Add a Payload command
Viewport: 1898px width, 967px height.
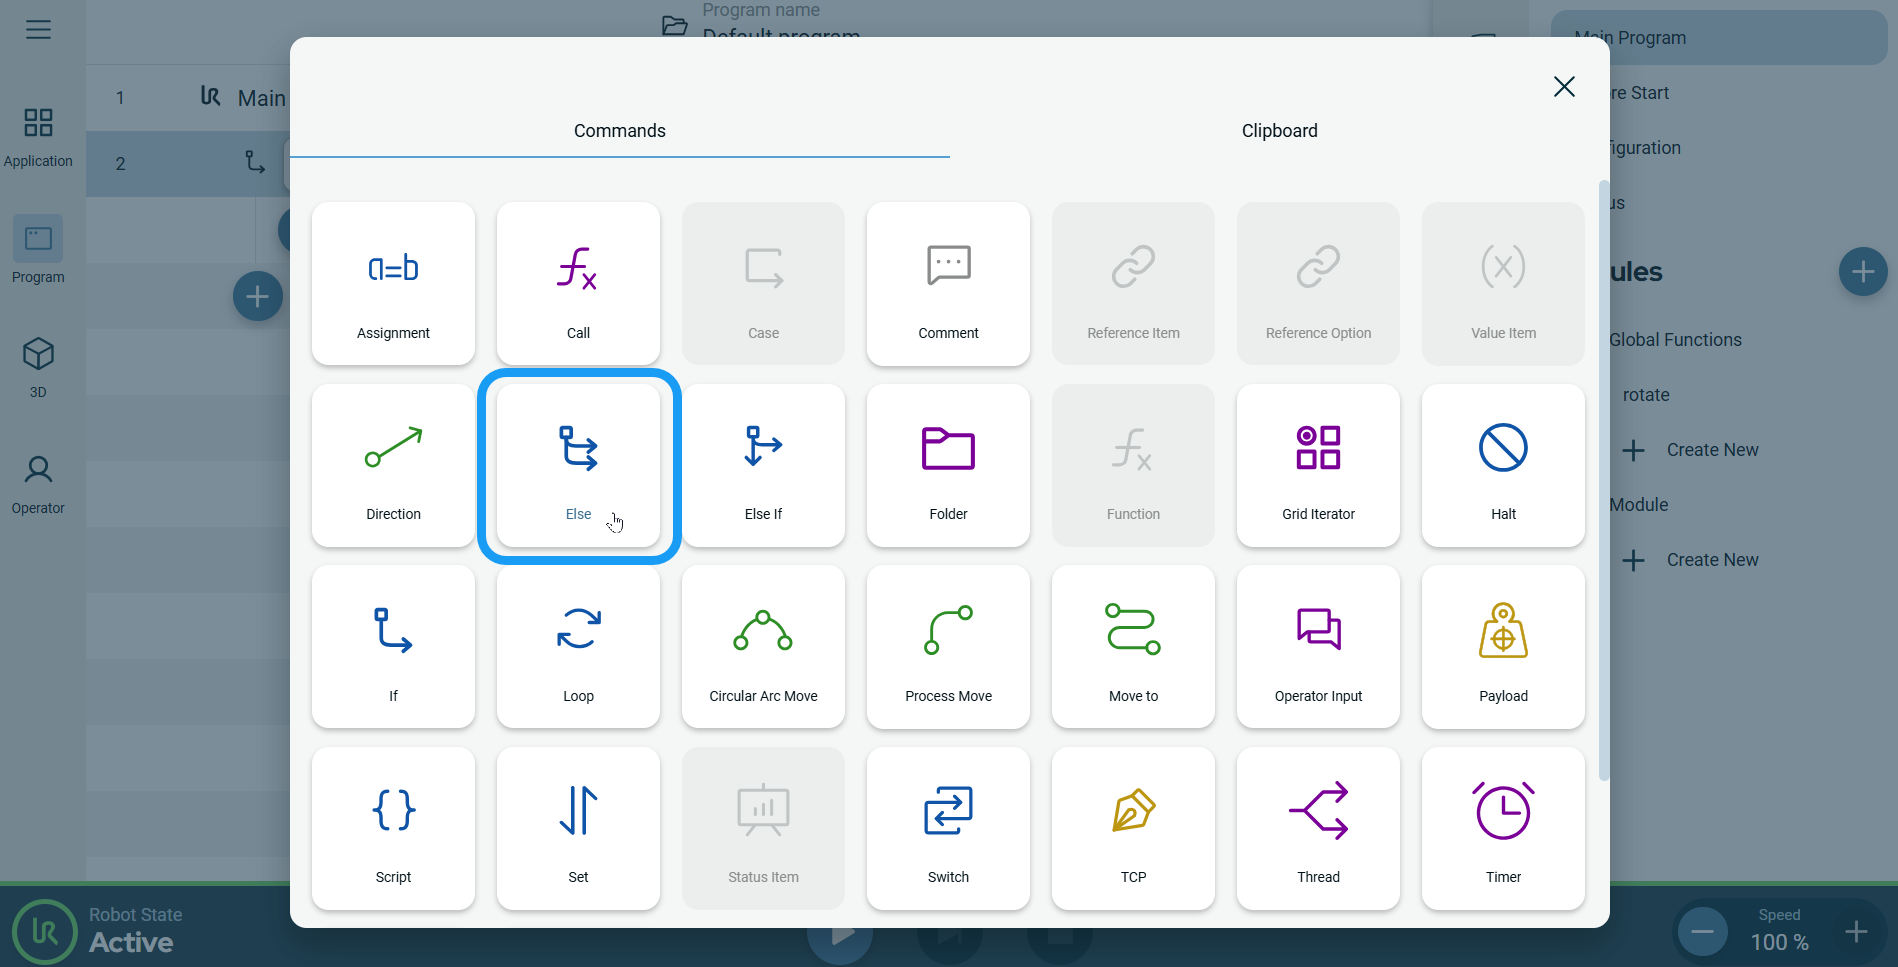(1503, 647)
